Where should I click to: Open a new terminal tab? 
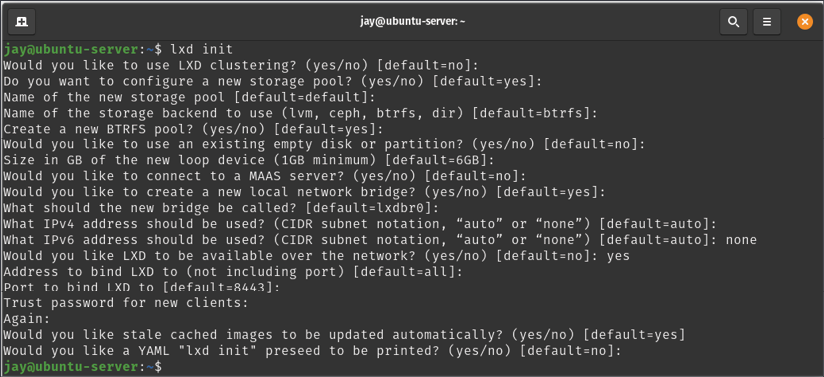tap(22, 22)
